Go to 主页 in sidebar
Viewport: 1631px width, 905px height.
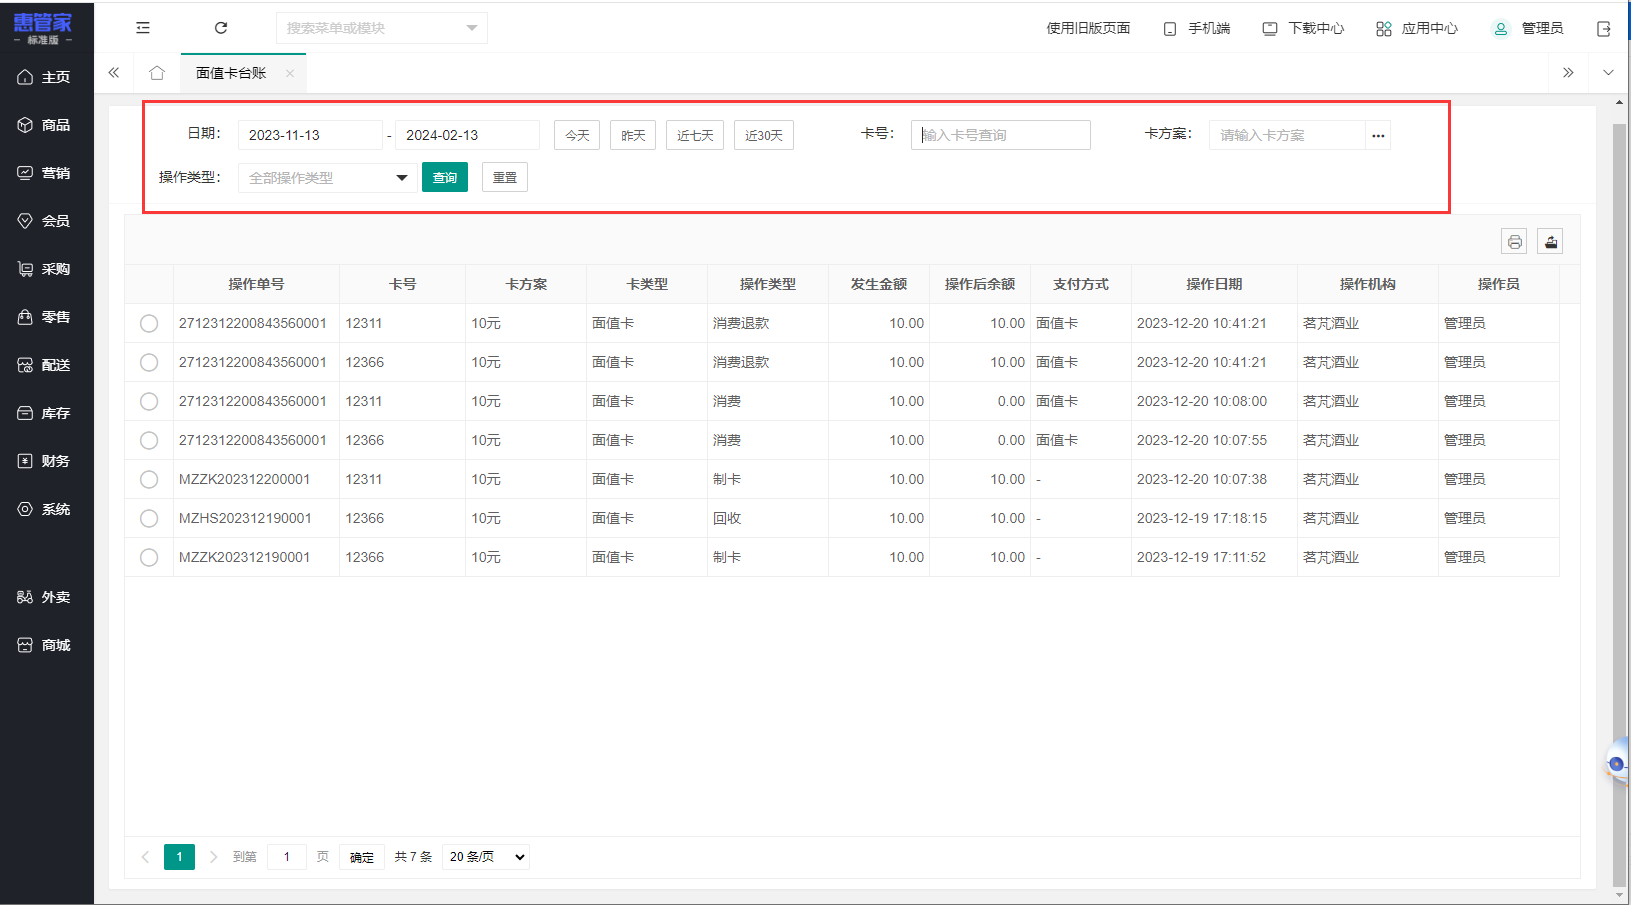click(47, 77)
